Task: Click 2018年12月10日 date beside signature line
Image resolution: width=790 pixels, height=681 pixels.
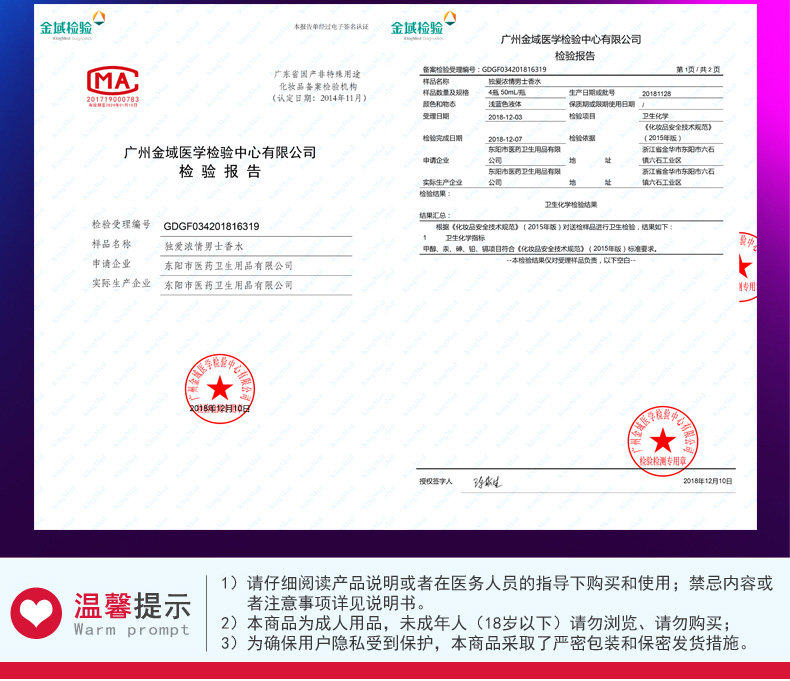Action: click(707, 482)
